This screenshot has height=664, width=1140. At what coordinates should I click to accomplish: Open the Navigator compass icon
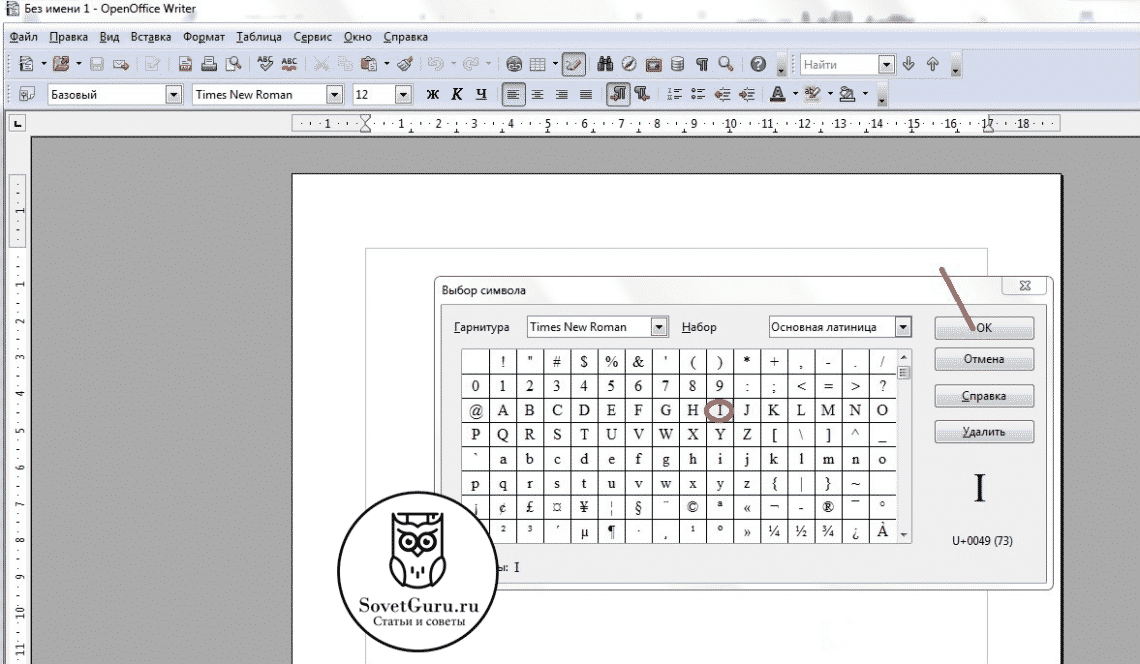(629, 64)
